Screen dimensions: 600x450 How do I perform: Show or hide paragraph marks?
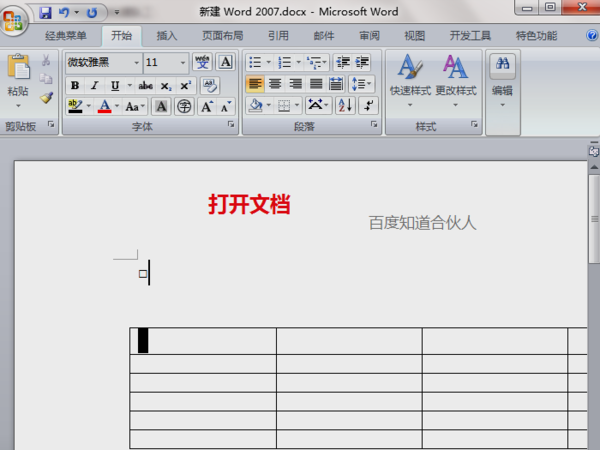click(368, 105)
